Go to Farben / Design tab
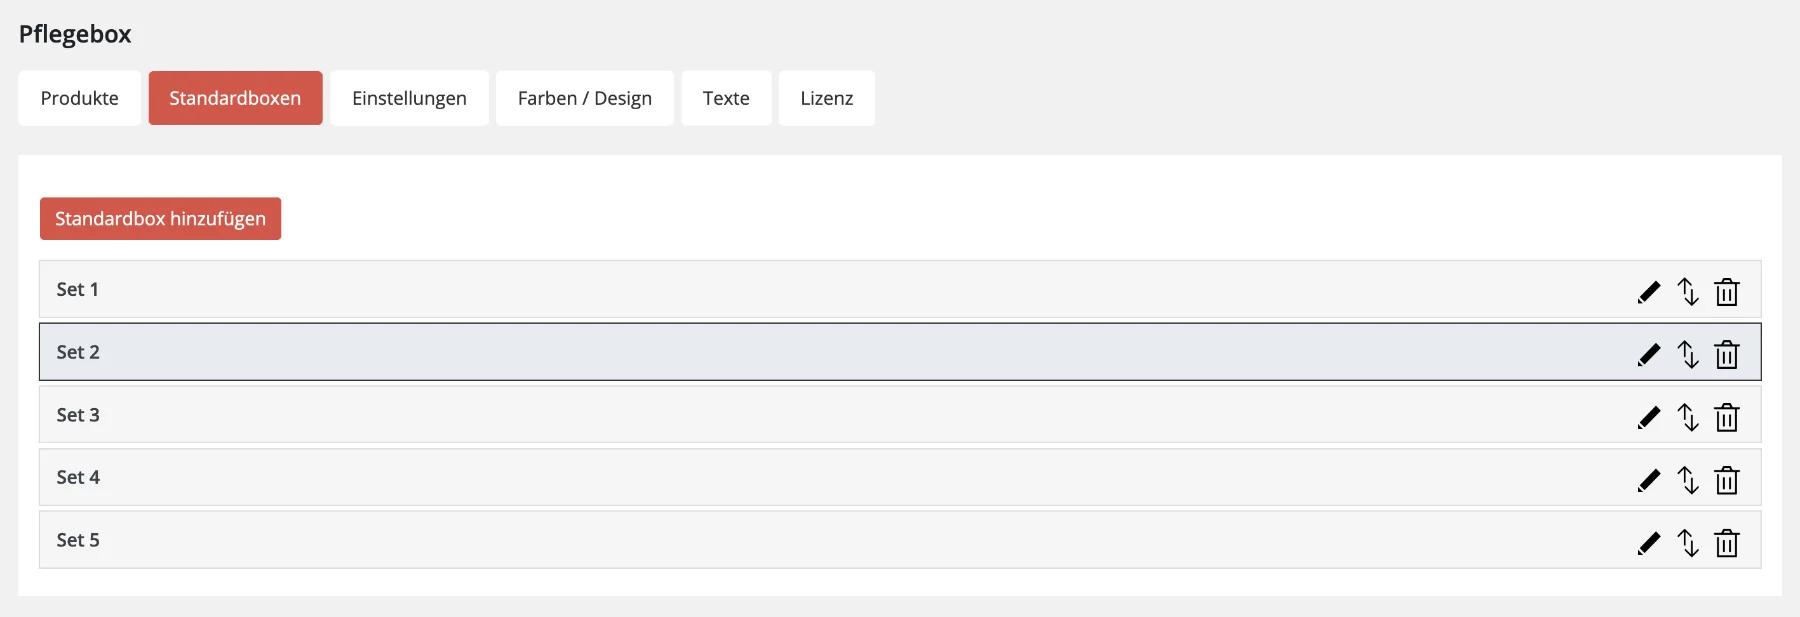This screenshot has width=1800, height=617. [x=585, y=98]
